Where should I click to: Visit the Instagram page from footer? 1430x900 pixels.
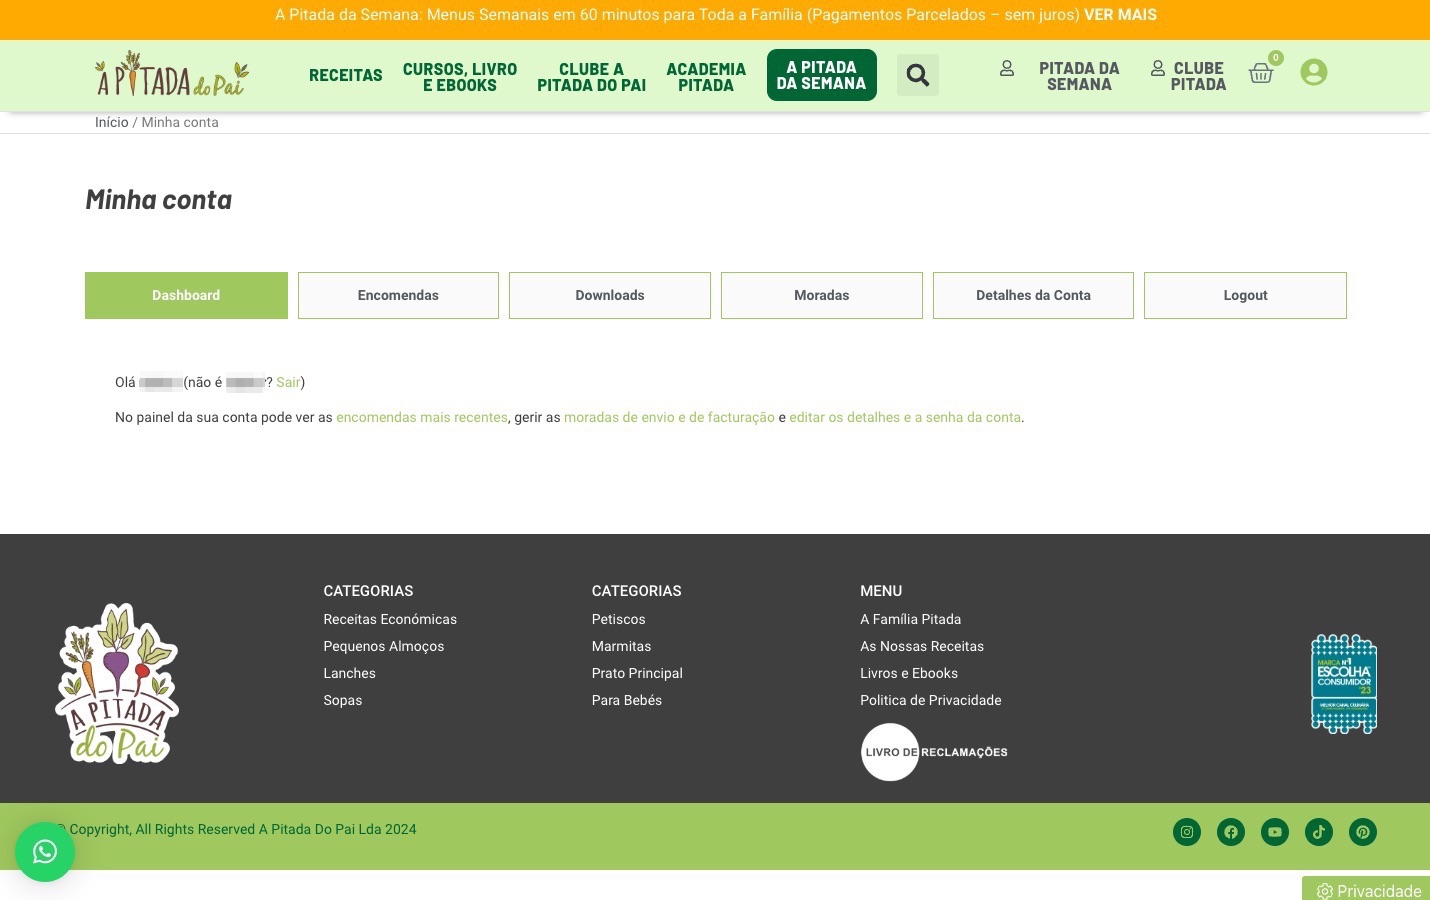[1187, 832]
